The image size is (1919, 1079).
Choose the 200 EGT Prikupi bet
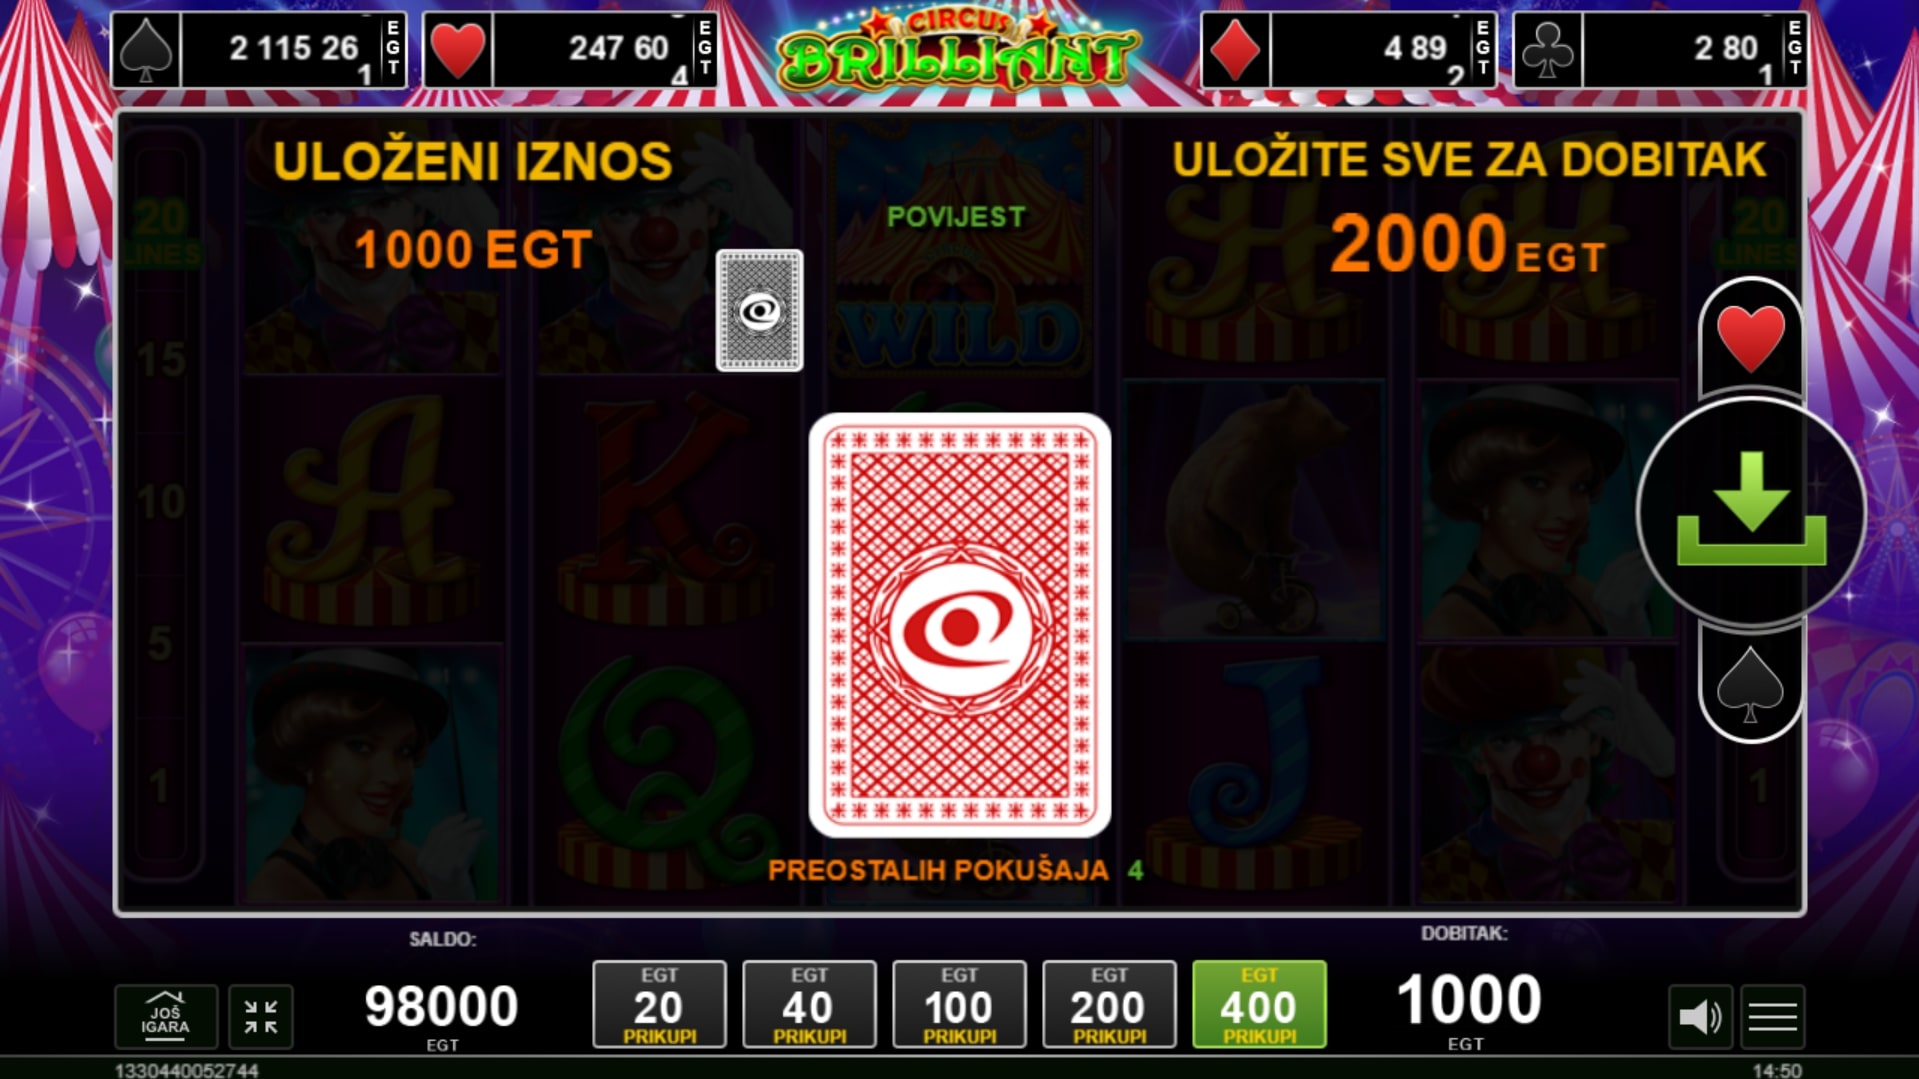tap(1109, 1005)
